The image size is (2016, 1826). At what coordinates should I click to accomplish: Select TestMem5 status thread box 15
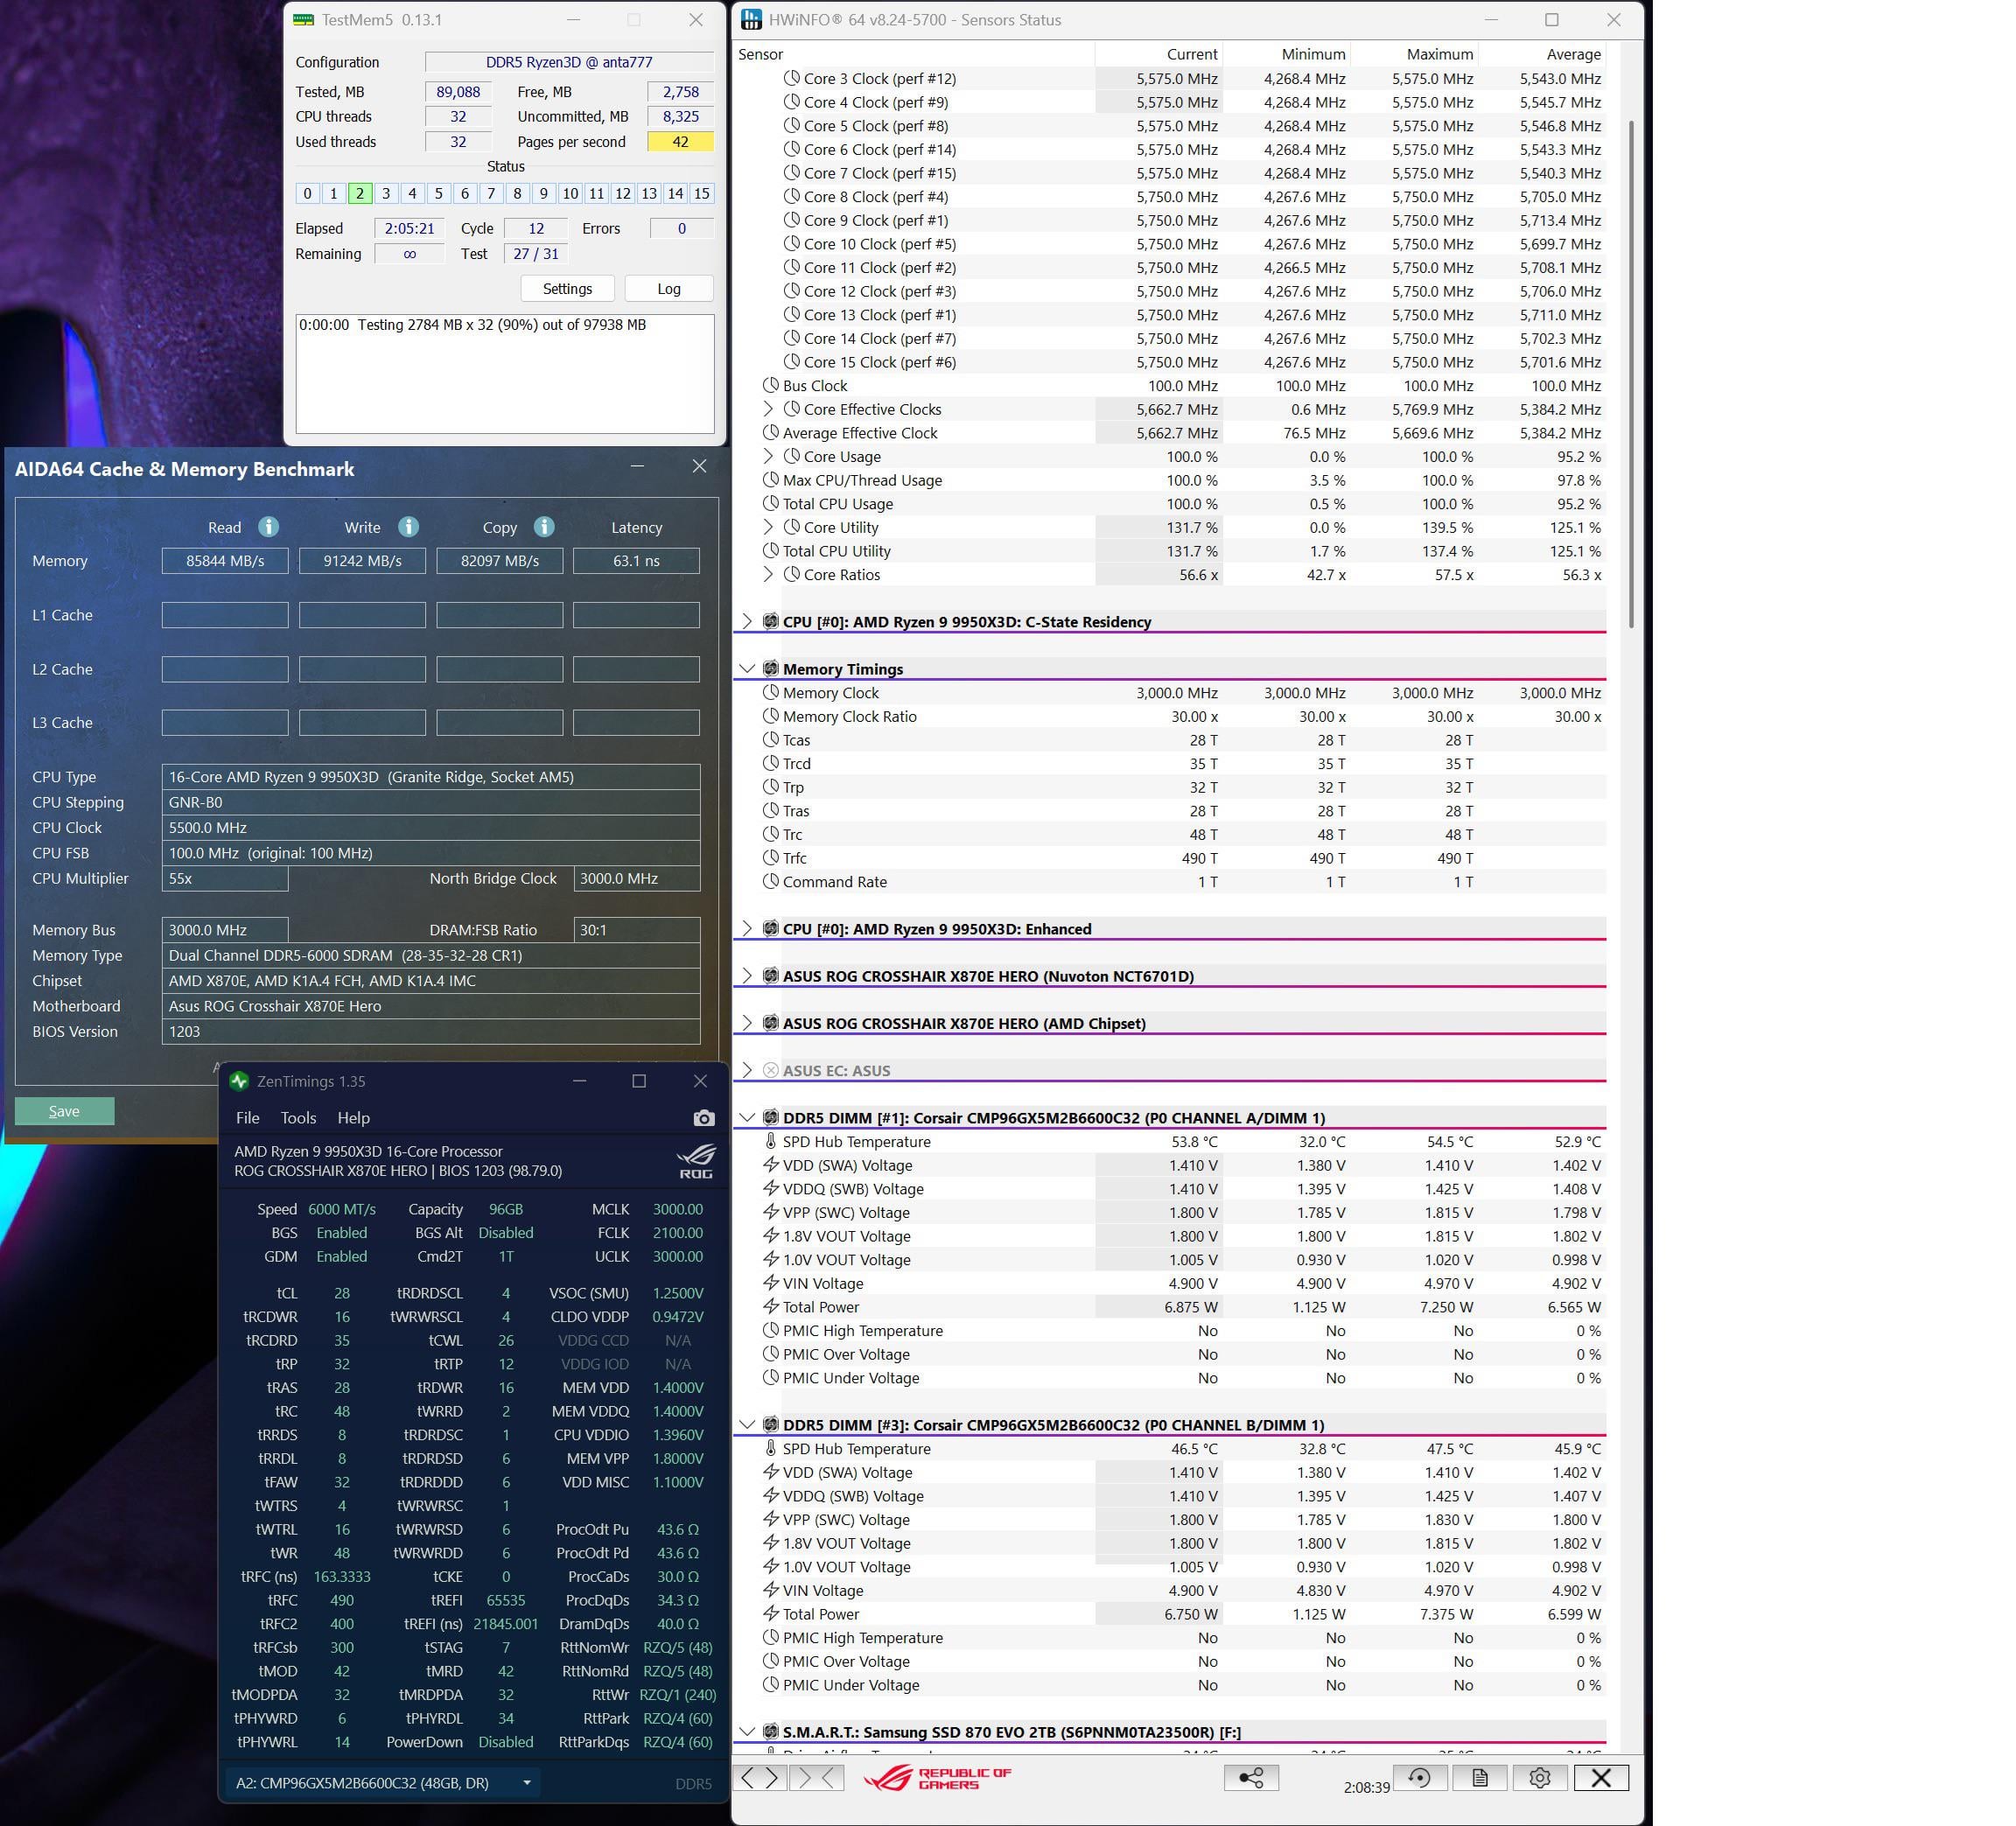click(x=702, y=194)
